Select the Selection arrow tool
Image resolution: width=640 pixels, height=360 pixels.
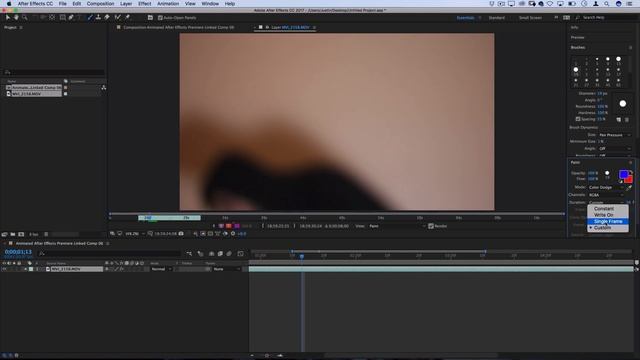(x=8, y=18)
